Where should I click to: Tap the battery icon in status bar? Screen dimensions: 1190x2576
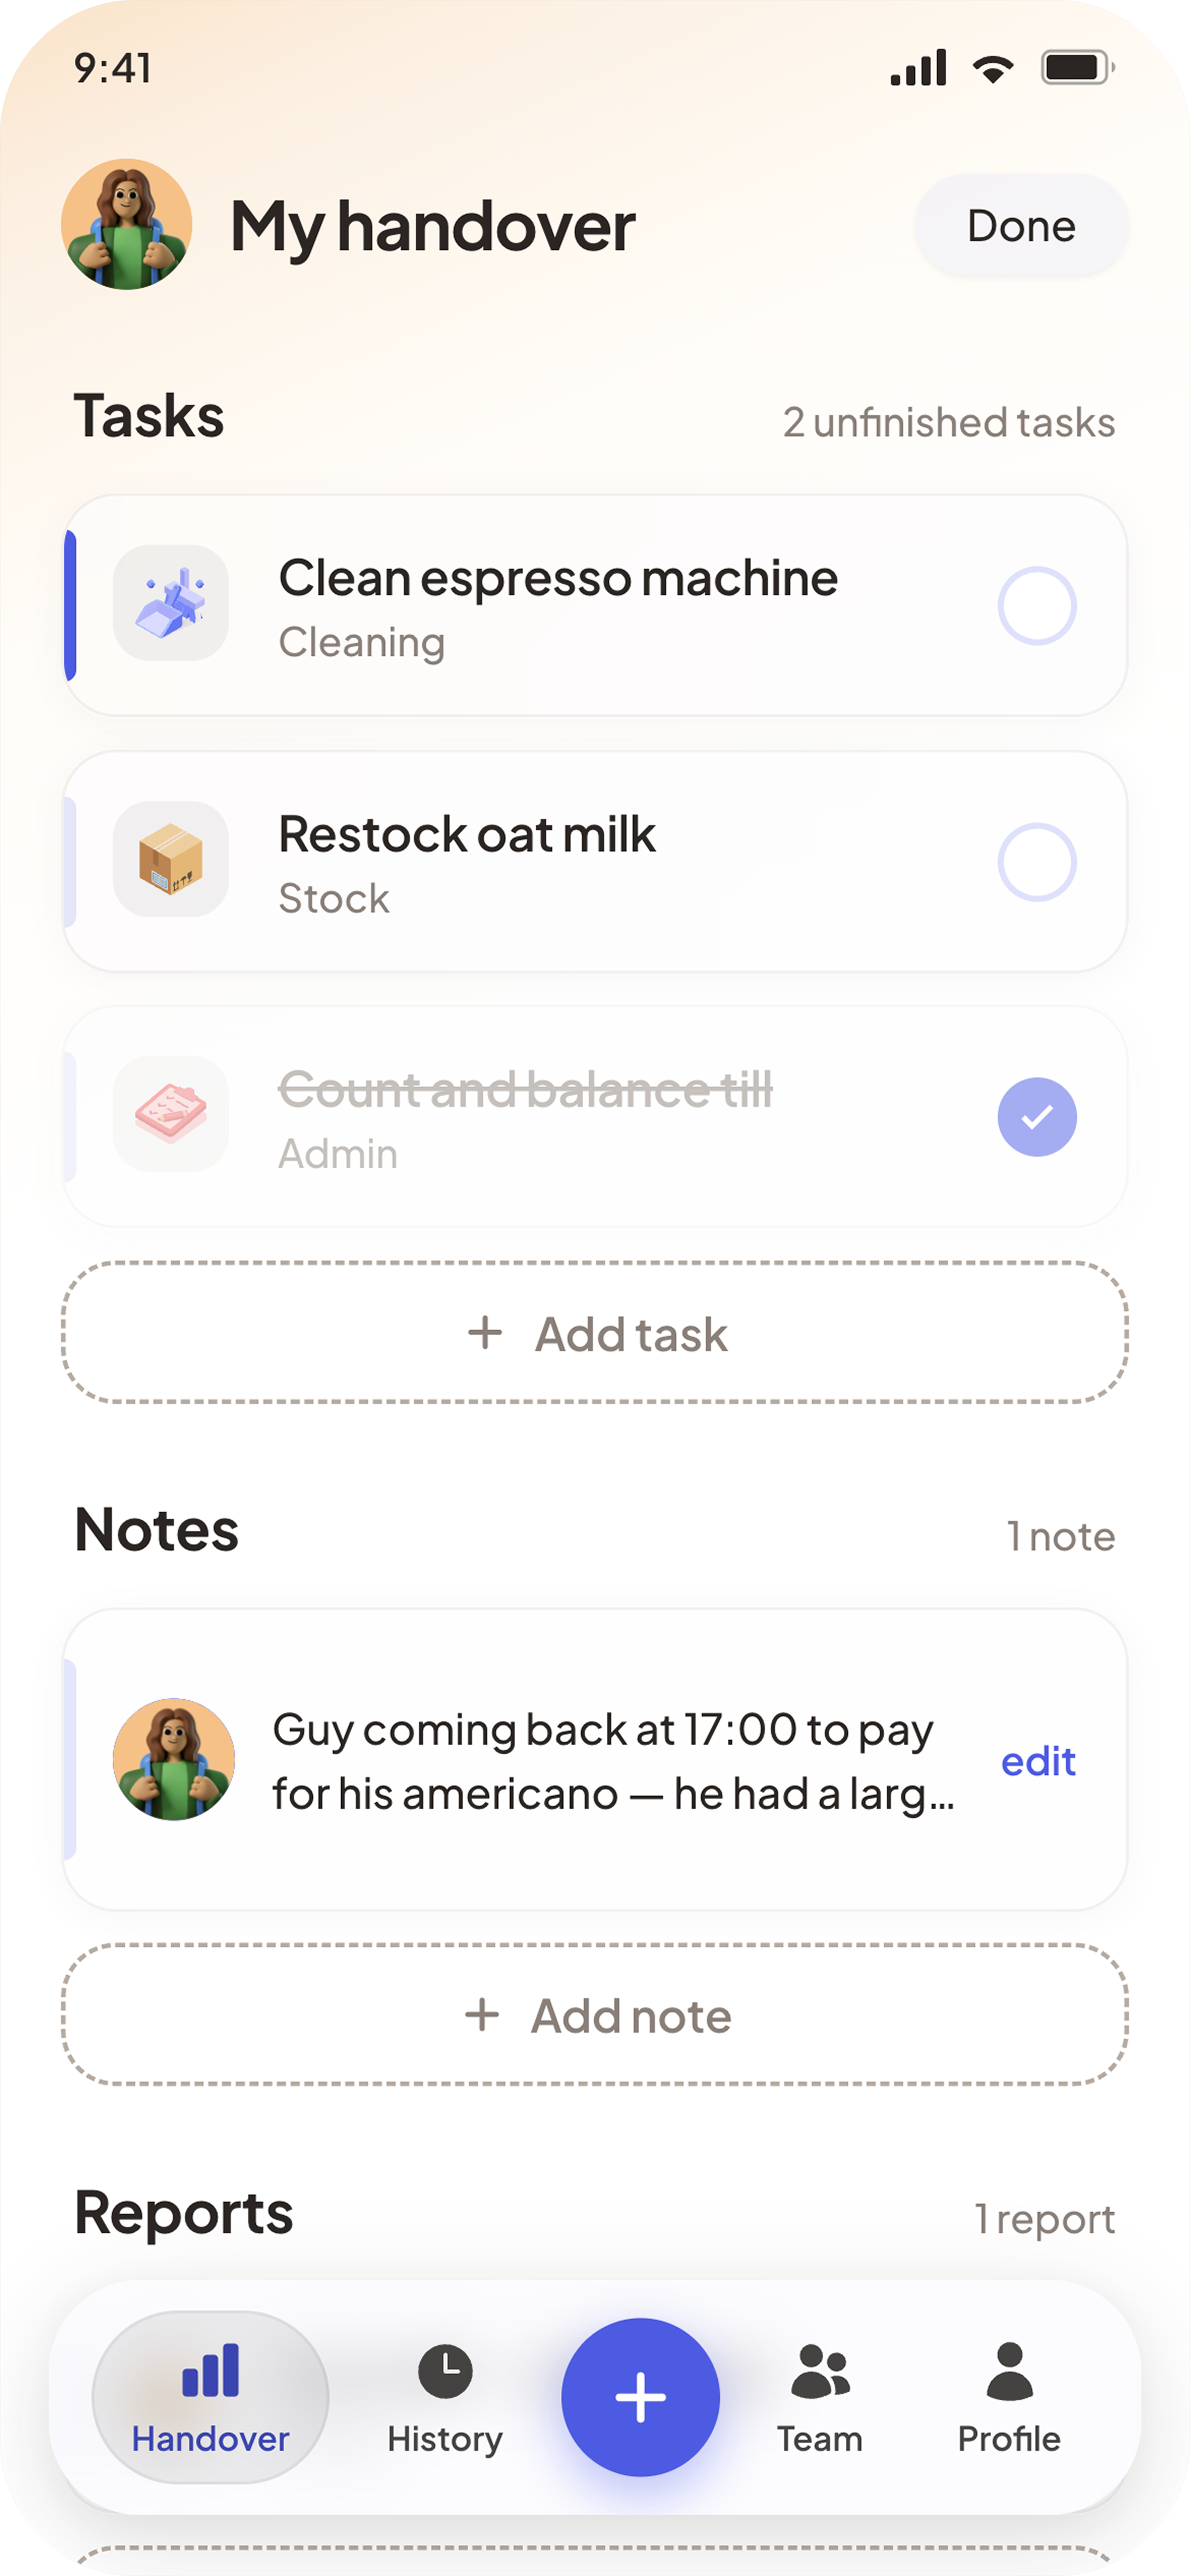[1077, 68]
